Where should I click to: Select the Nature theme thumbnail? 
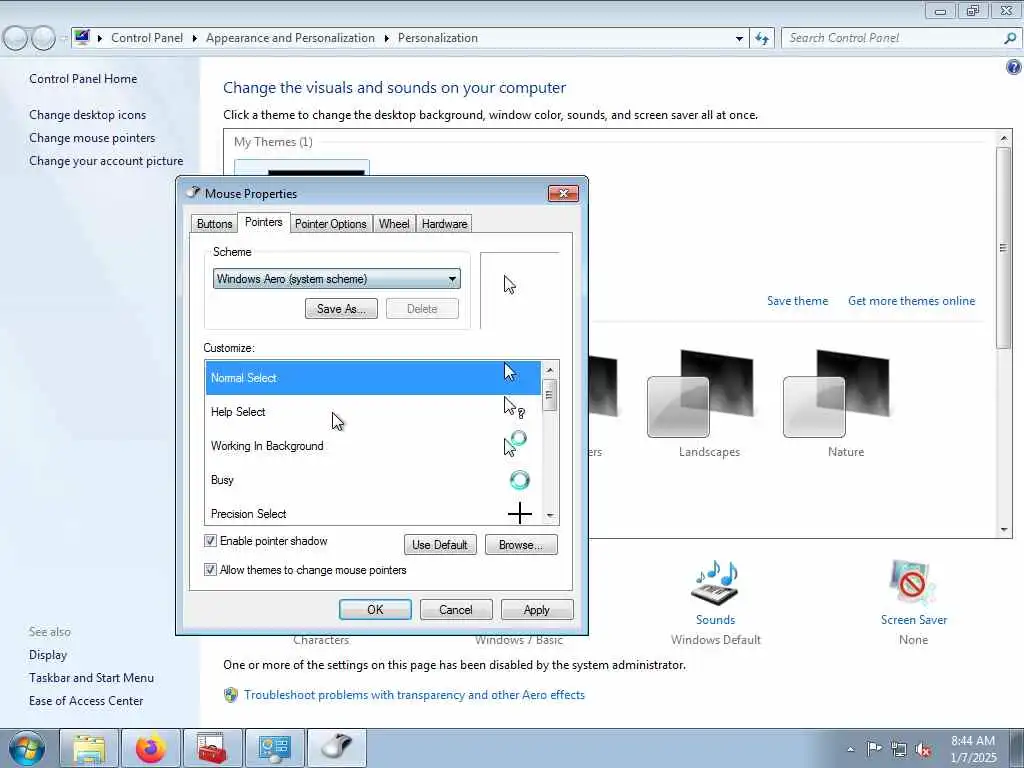pos(836,394)
